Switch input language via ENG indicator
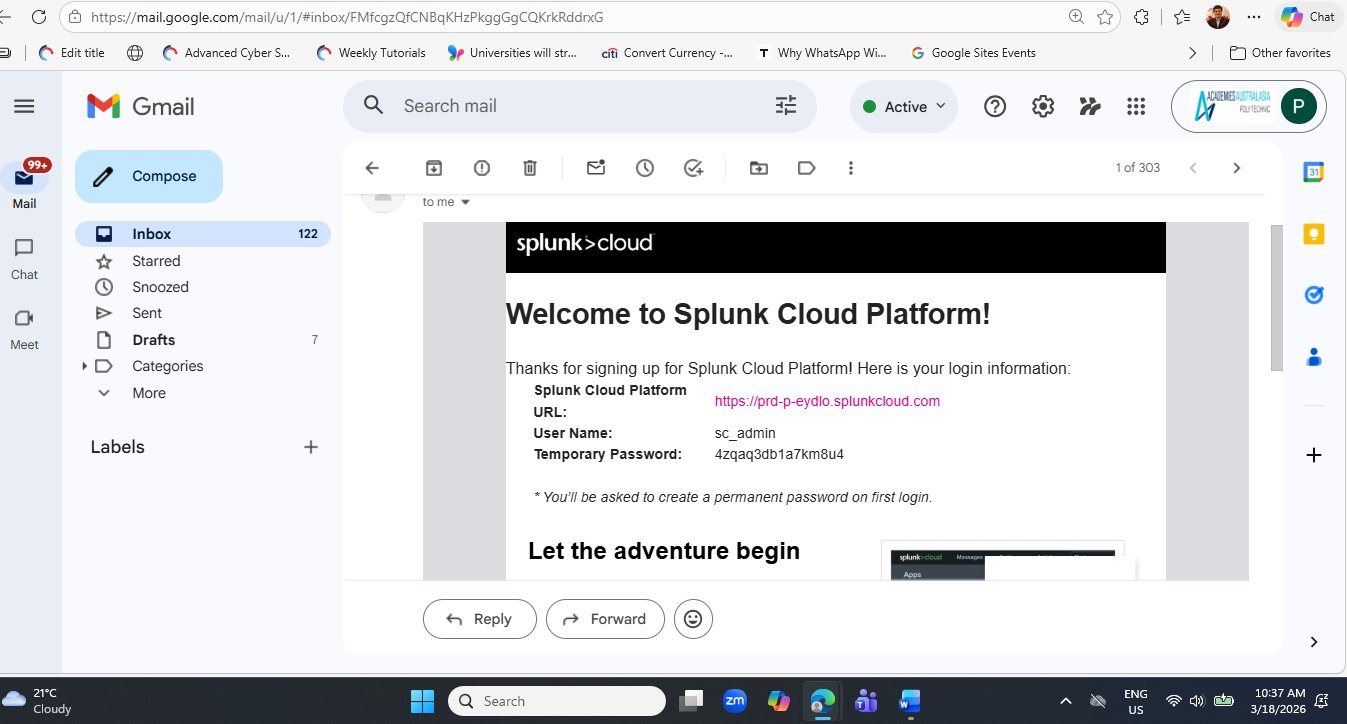The width and height of the screenshot is (1347, 724). [1135, 700]
